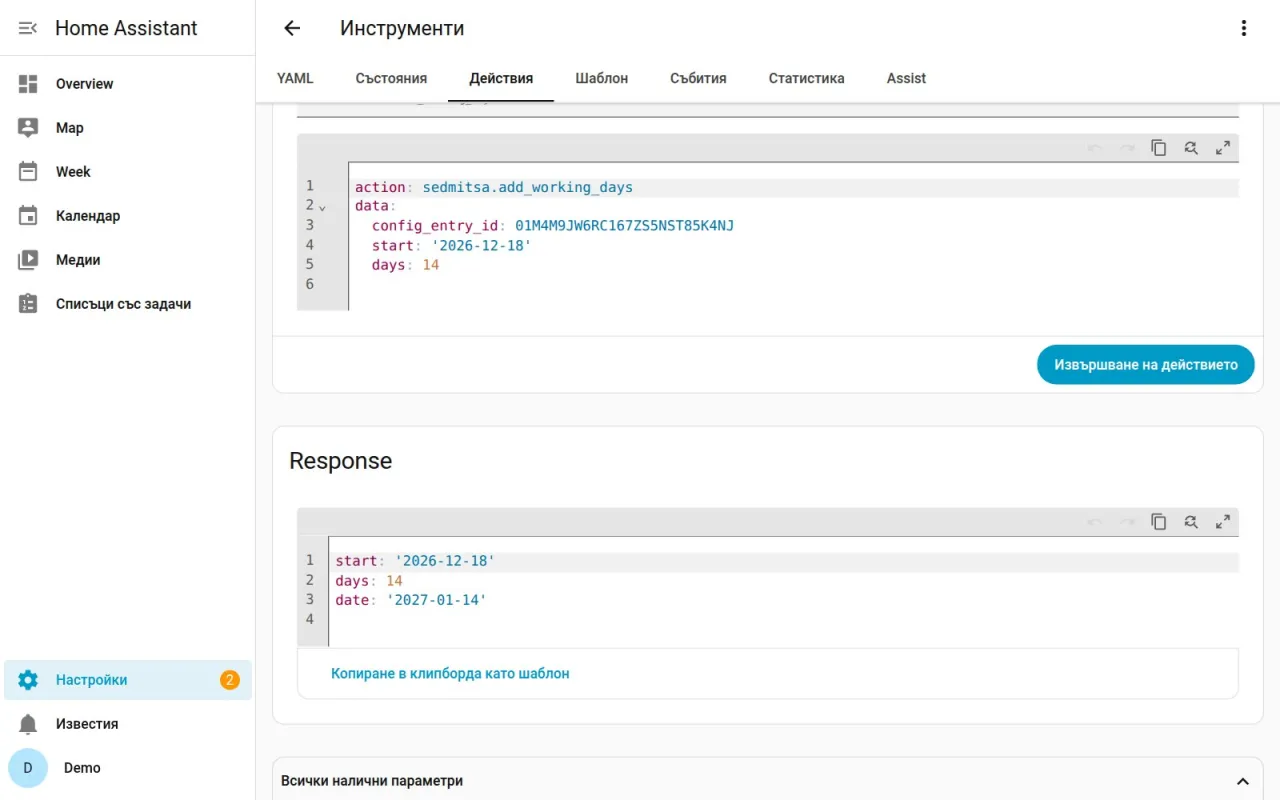
Task: Switch to Шаблон tab
Action: (x=602, y=78)
